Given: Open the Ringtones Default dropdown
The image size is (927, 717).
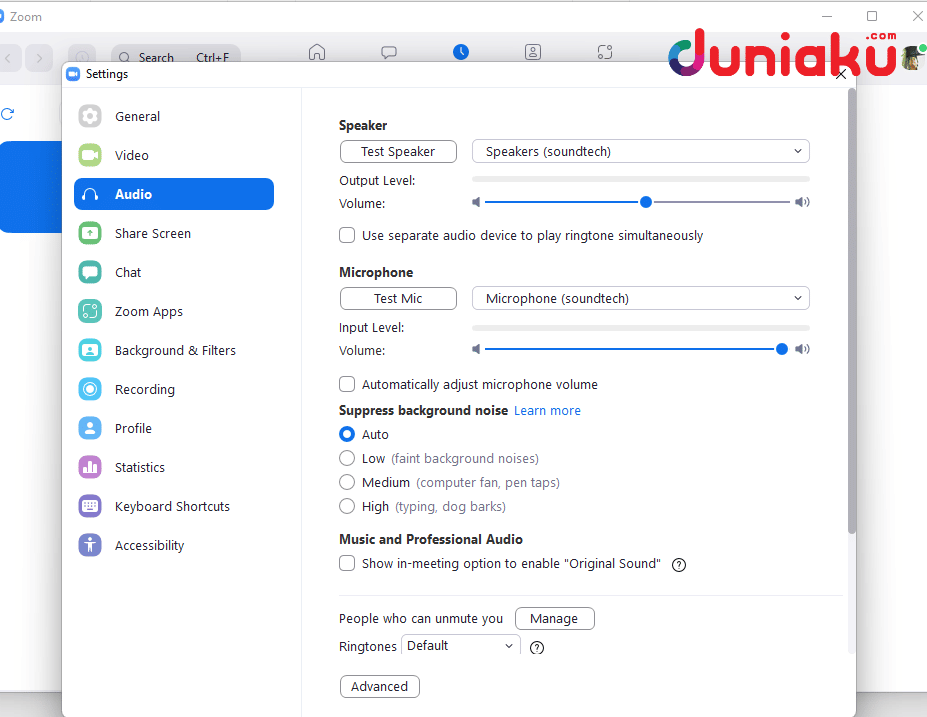Looking at the screenshot, I should (x=460, y=646).
